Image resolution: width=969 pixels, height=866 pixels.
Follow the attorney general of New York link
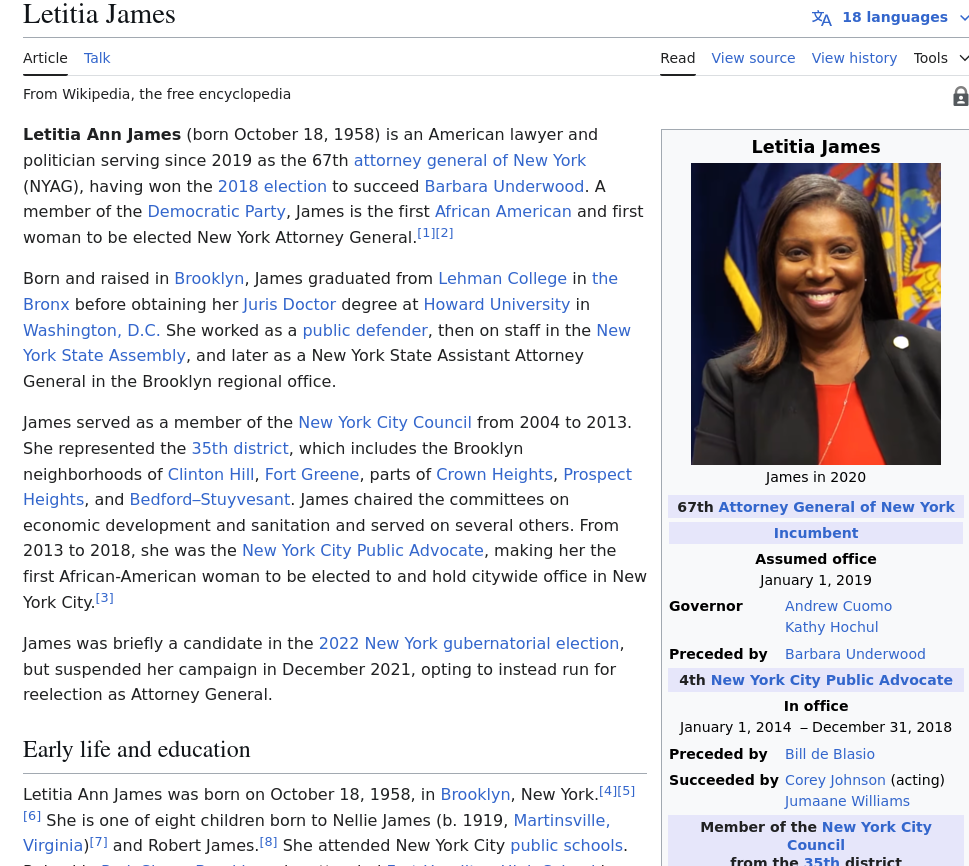click(x=470, y=161)
